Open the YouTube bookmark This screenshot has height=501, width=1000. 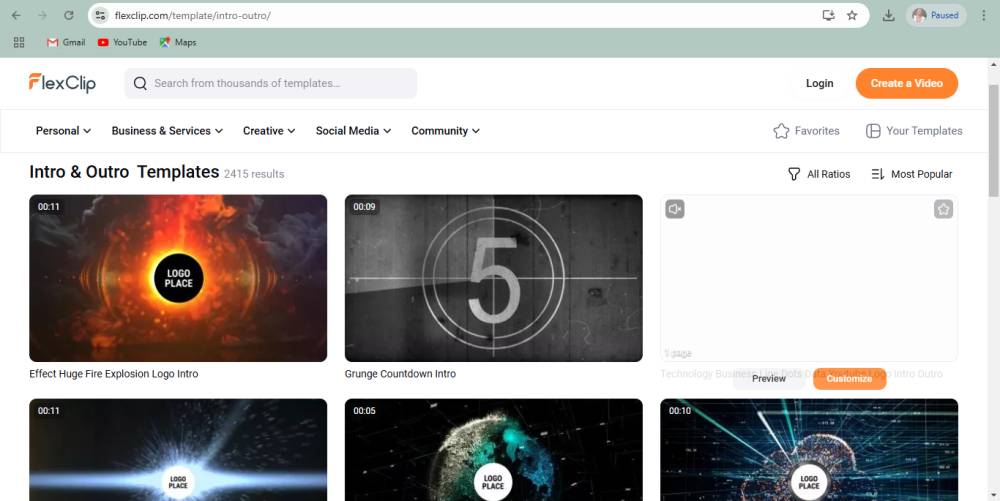tap(122, 42)
